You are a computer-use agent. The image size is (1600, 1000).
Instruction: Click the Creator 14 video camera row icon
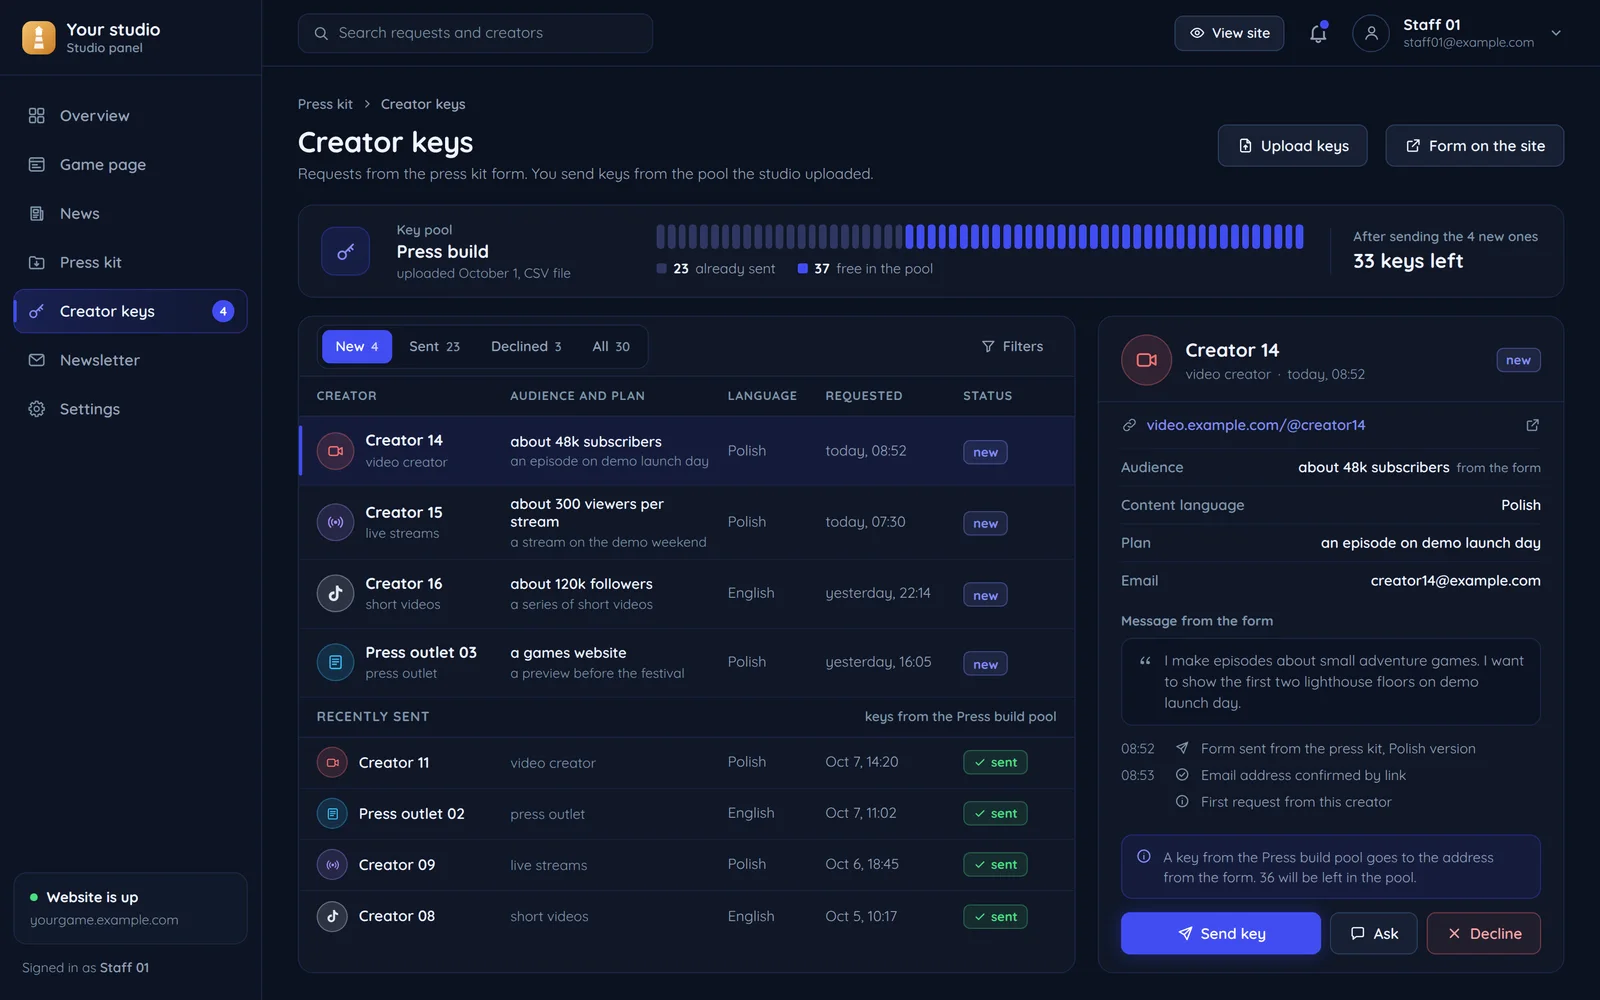click(336, 451)
